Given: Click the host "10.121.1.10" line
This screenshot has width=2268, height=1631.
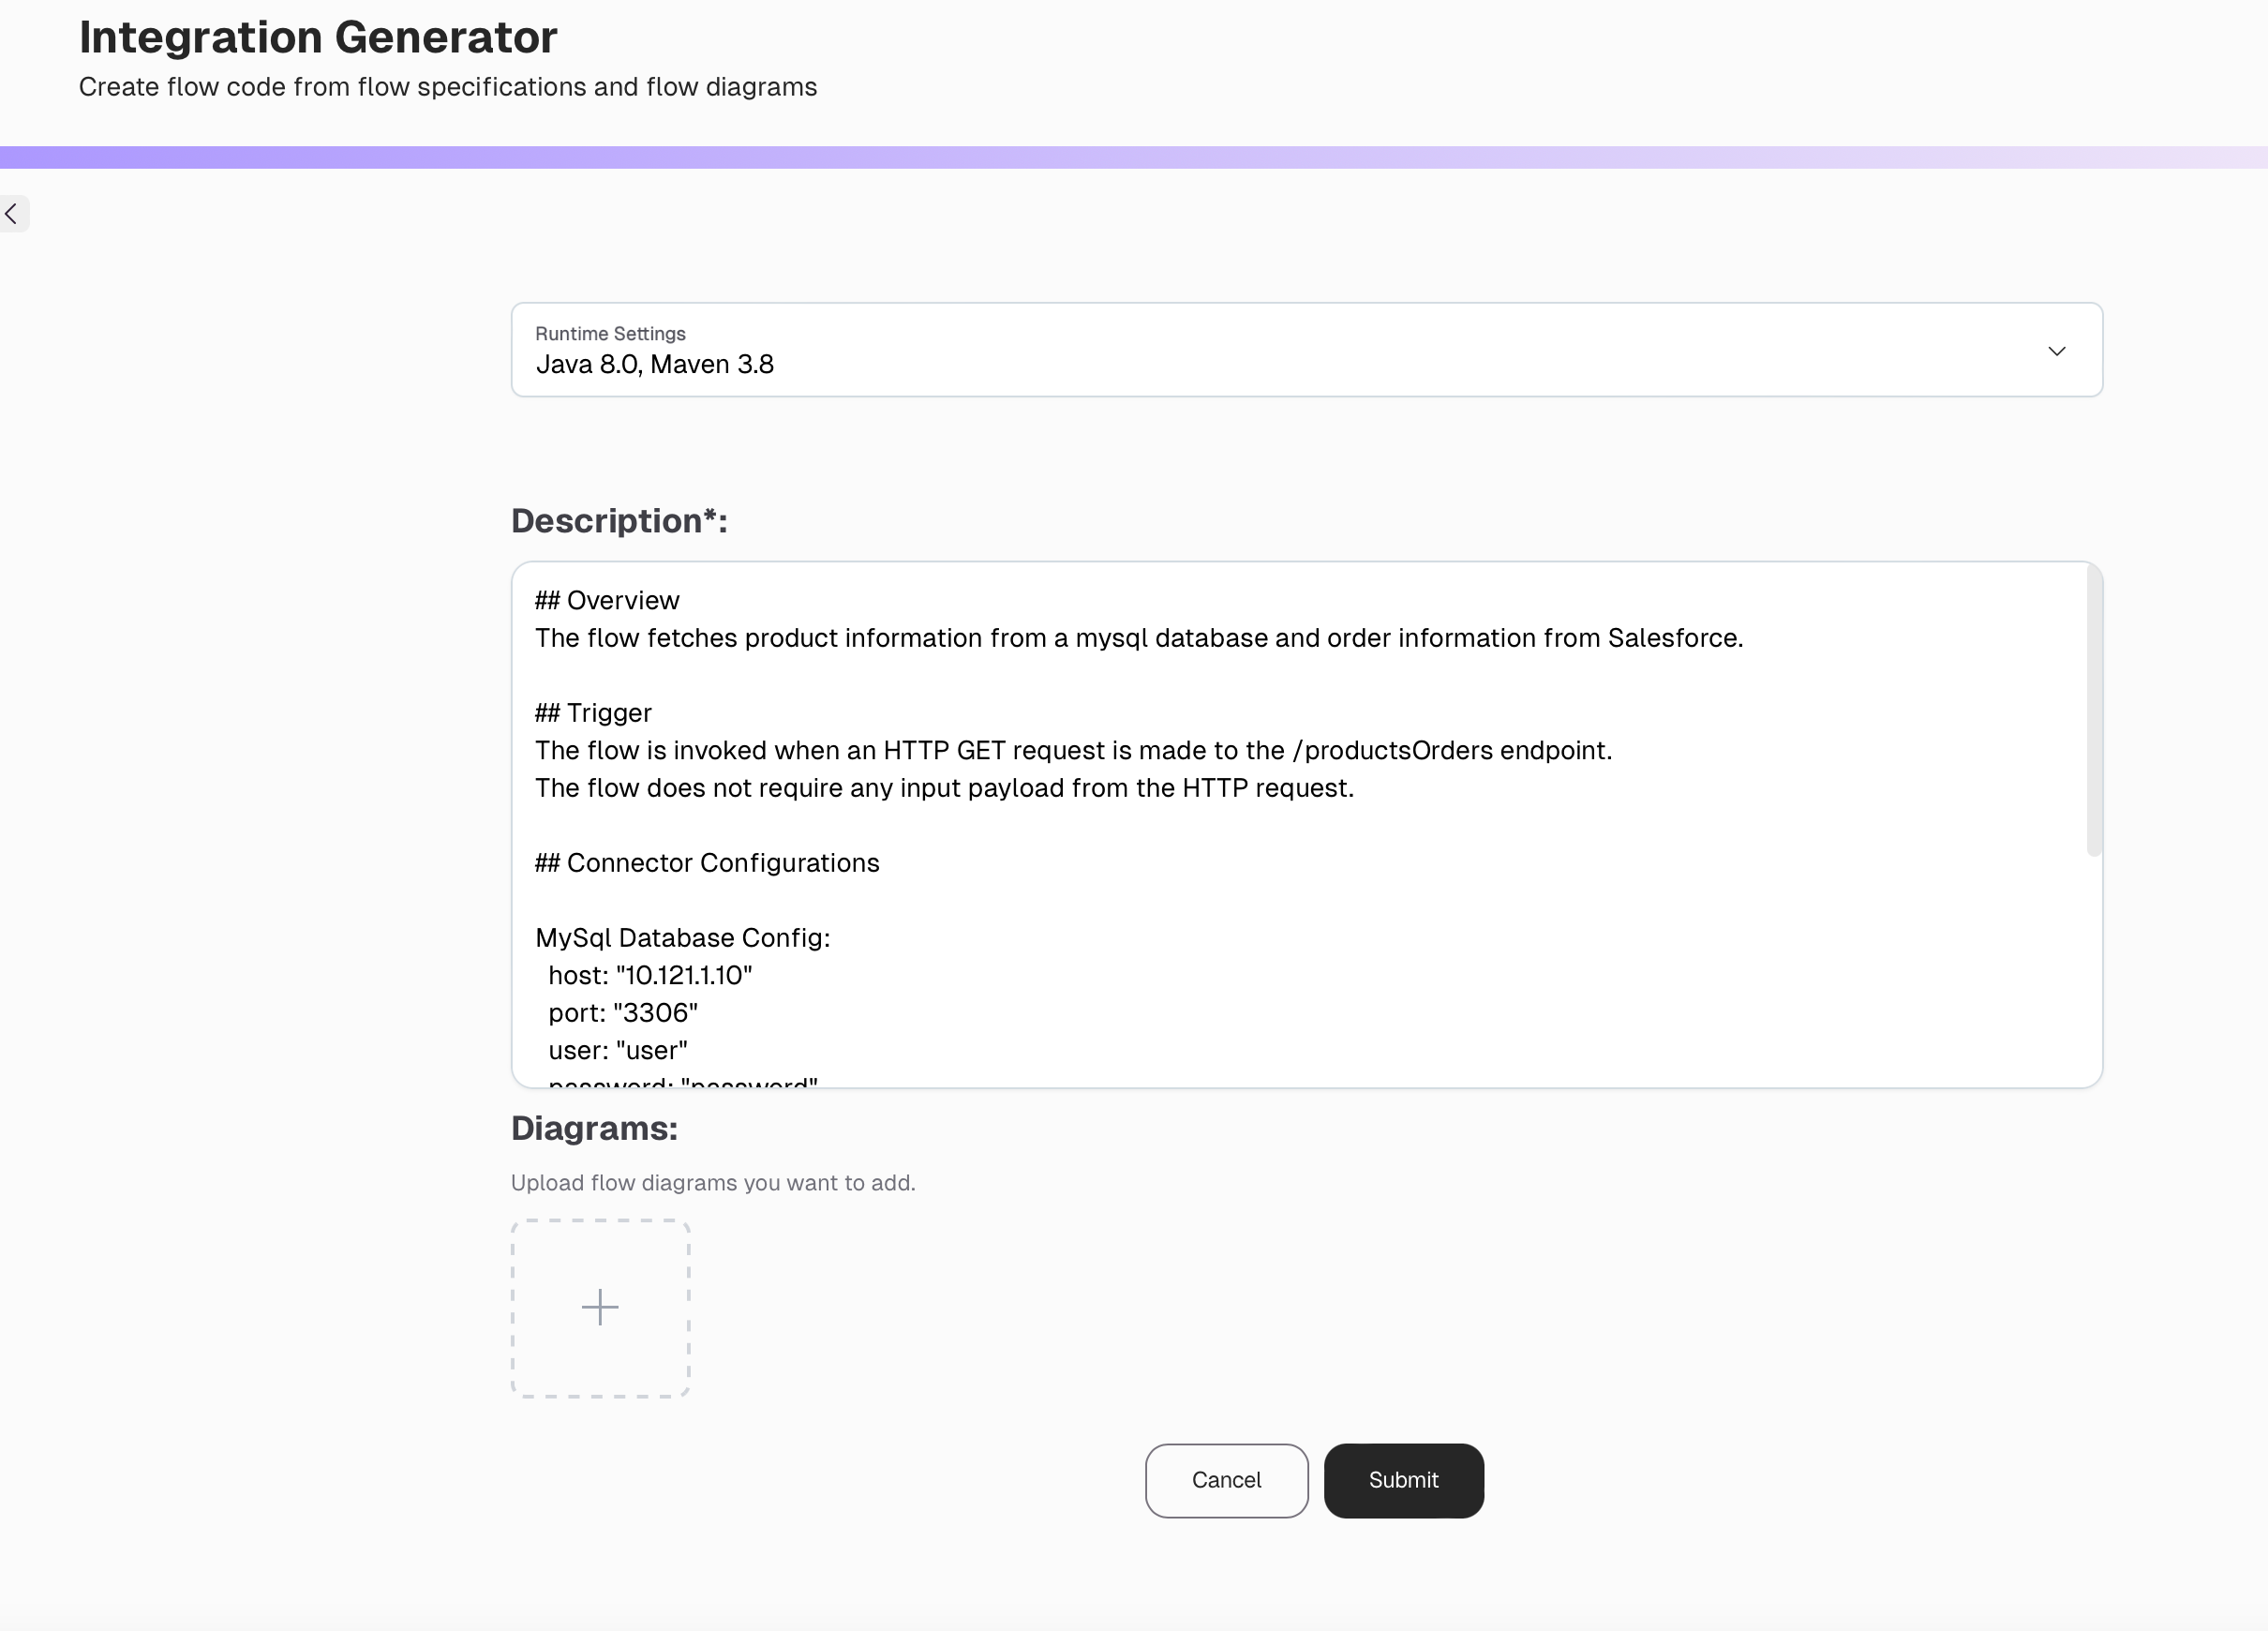Looking at the screenshot, I should pos(650,976).
